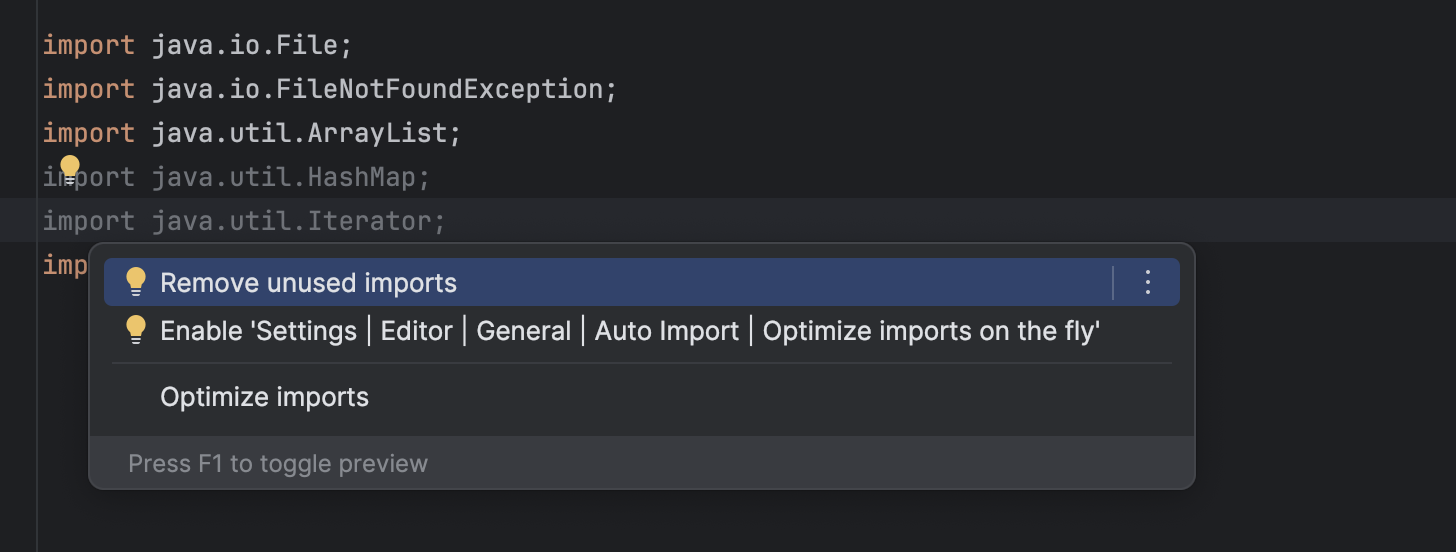The height and width of the screenshot is (552, 1456).
Task: Click the bulb icon beside Remove unused imports
Action: [x=136, y=282]
